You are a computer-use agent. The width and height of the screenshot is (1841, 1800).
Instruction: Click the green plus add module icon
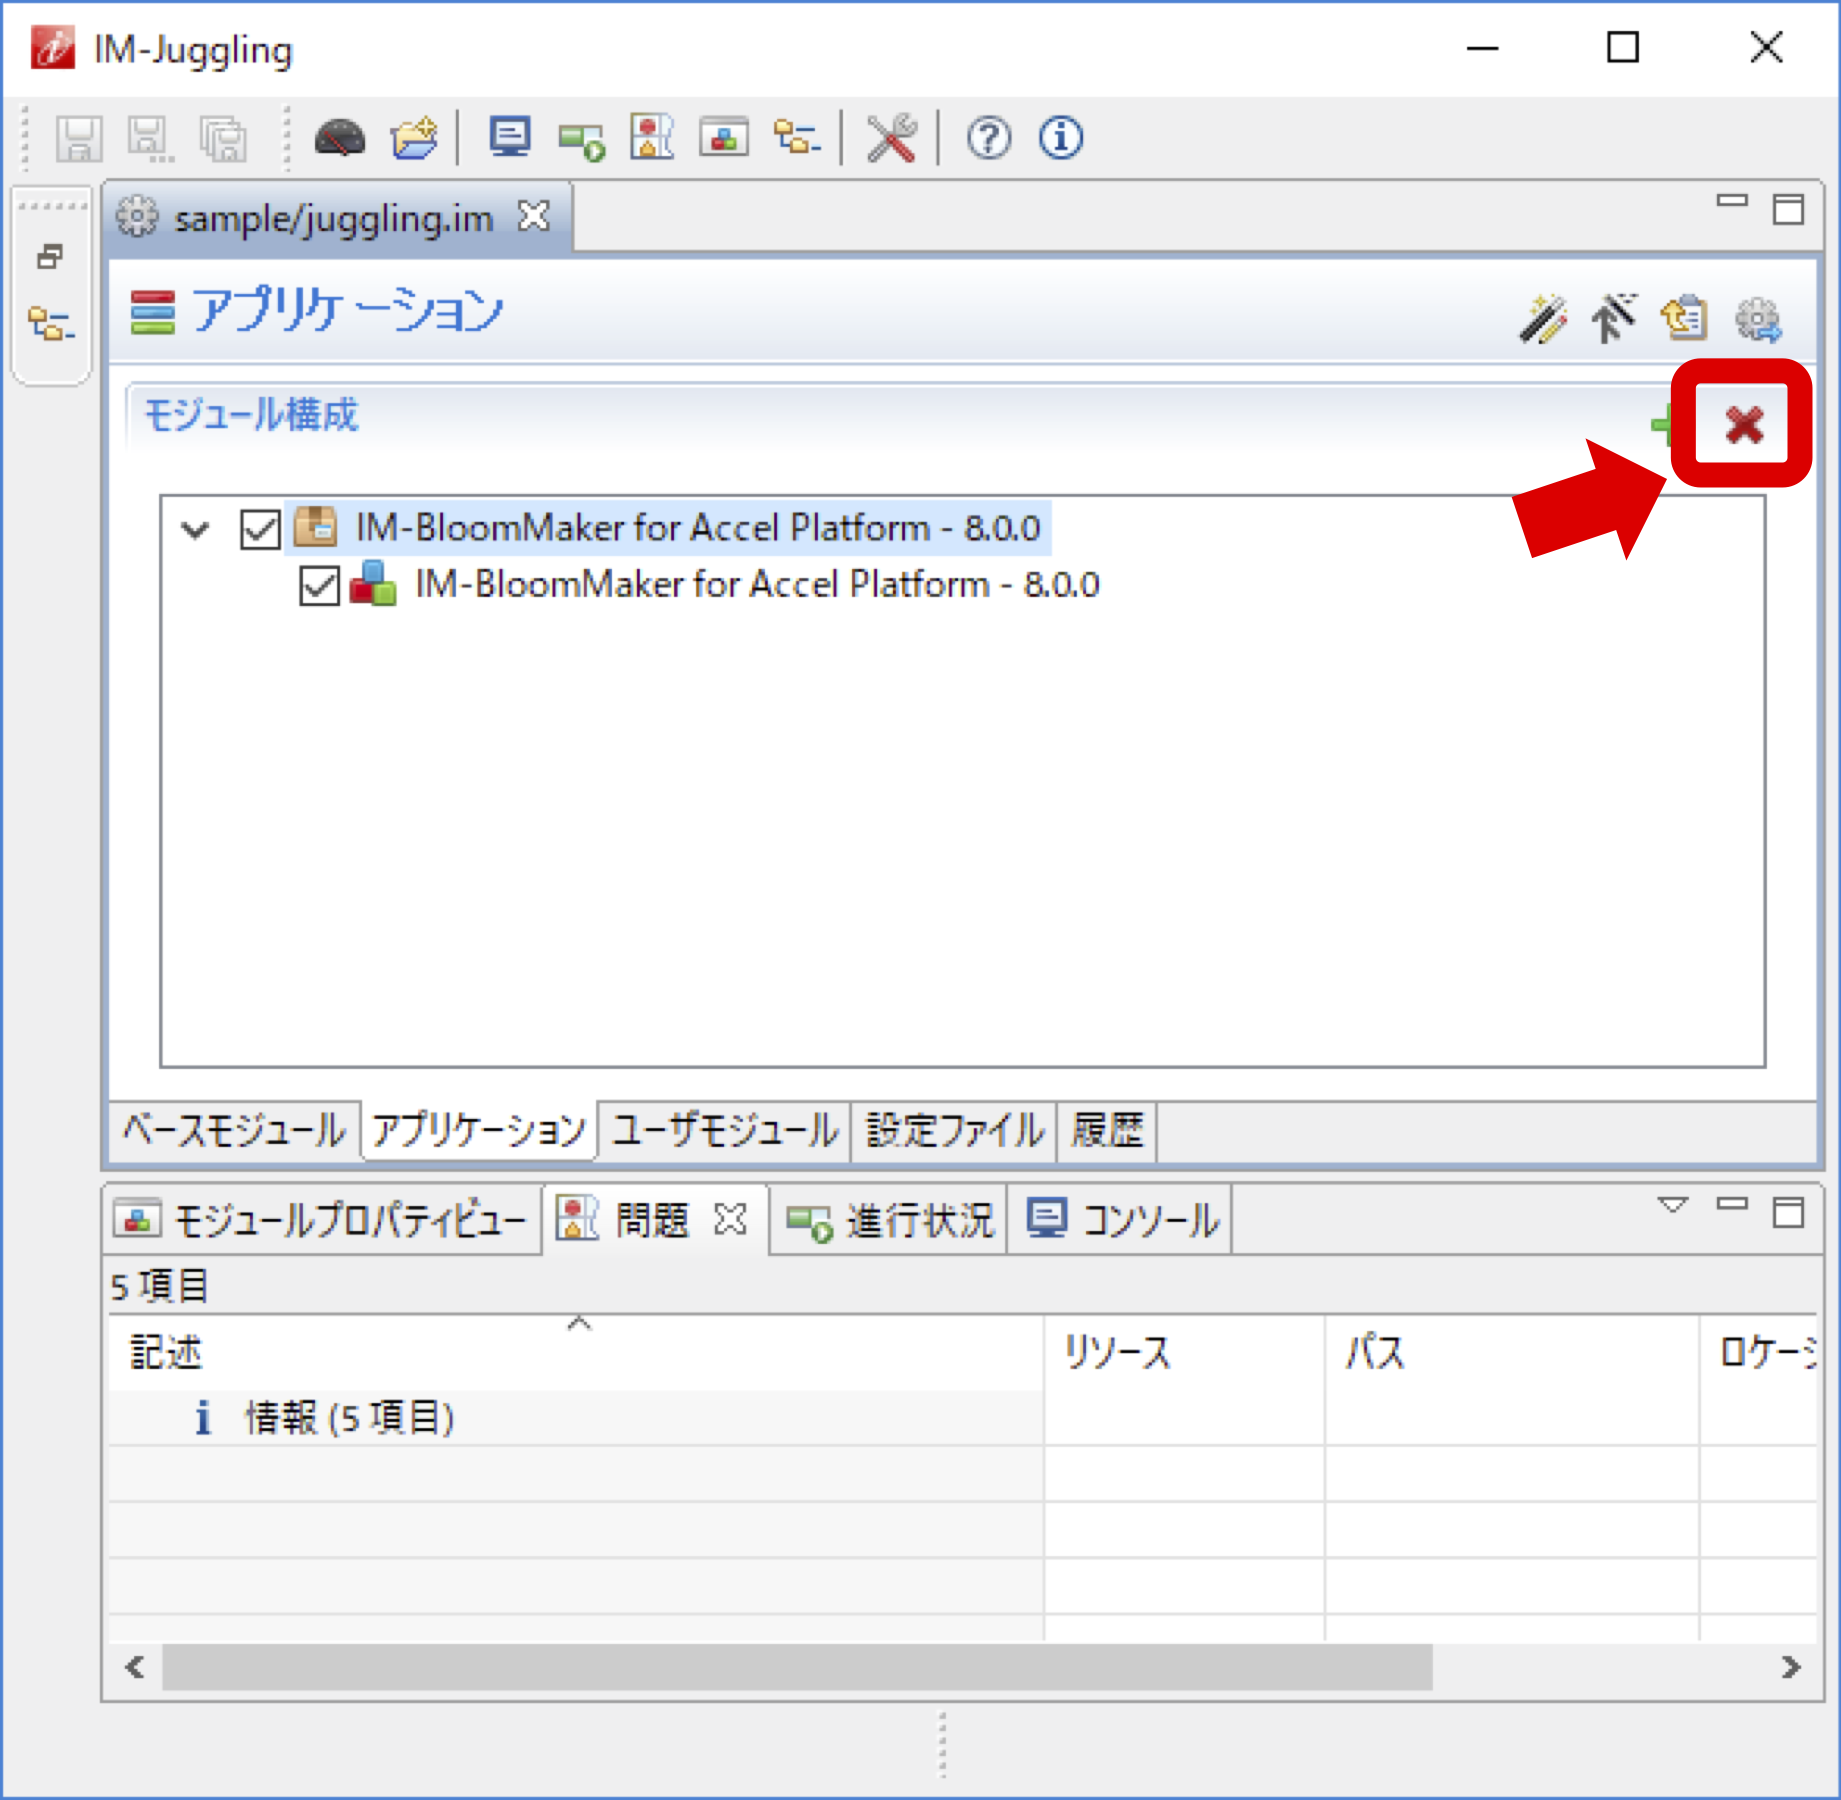pyautogui.click(x=1662, y=424)
